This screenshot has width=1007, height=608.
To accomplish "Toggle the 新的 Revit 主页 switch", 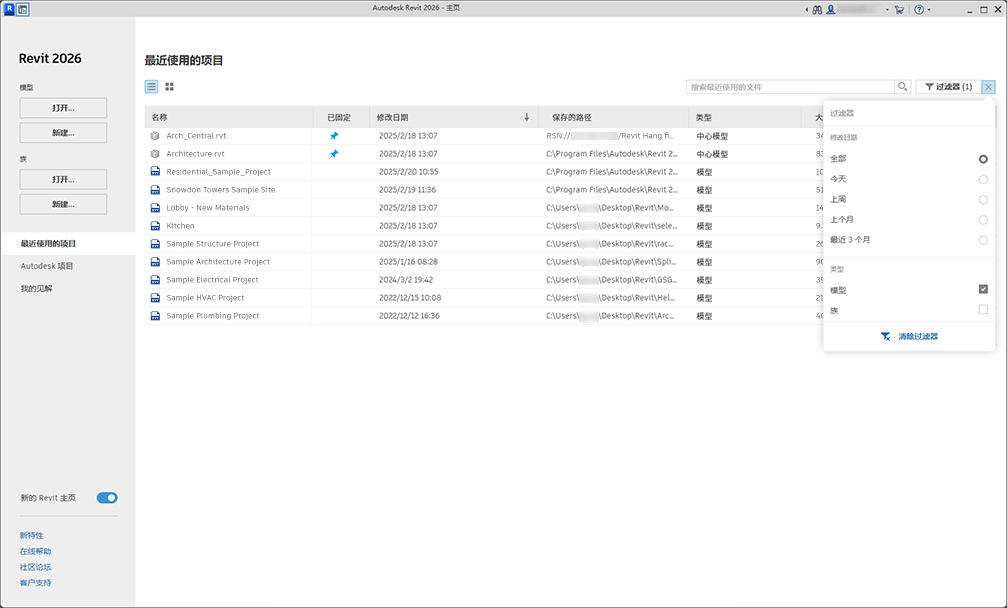I will click(x=107, y=498).
